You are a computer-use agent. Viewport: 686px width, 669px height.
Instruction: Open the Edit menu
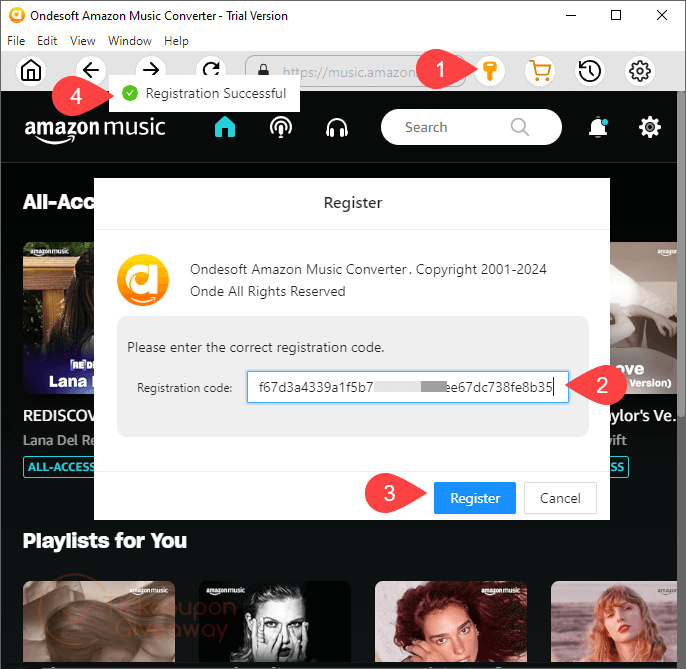point(47,41)
